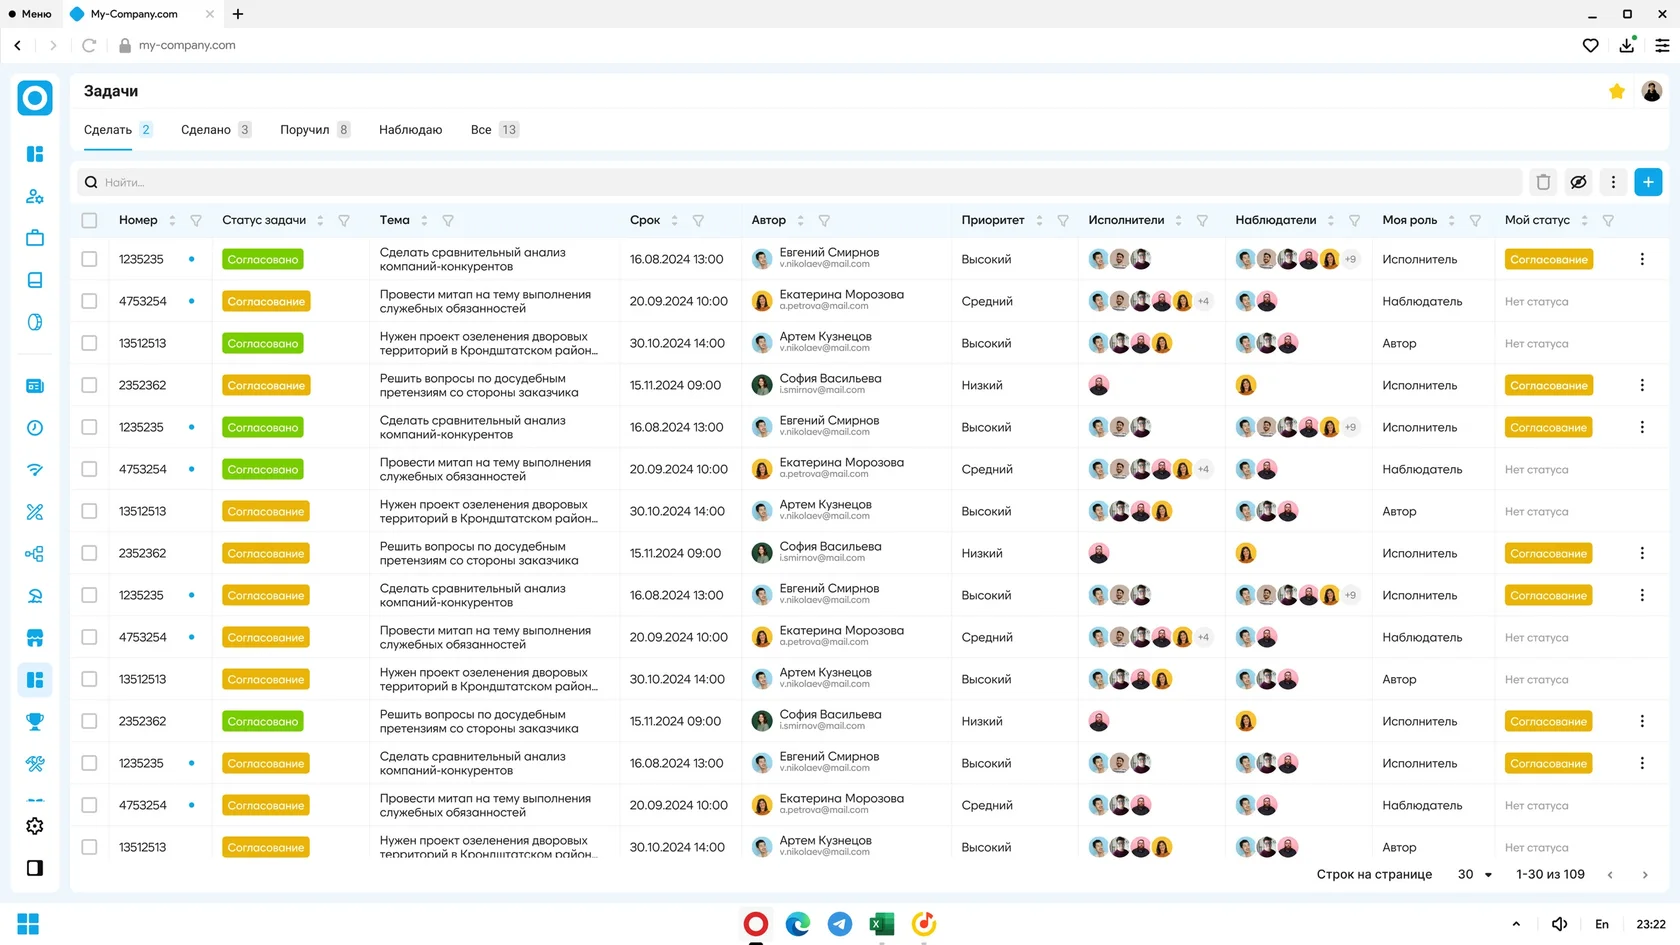Open the filter for the Мой статус column
Image resolution: width=1680 pixels, height=945 pixels.
click(x=1608, y=220)
